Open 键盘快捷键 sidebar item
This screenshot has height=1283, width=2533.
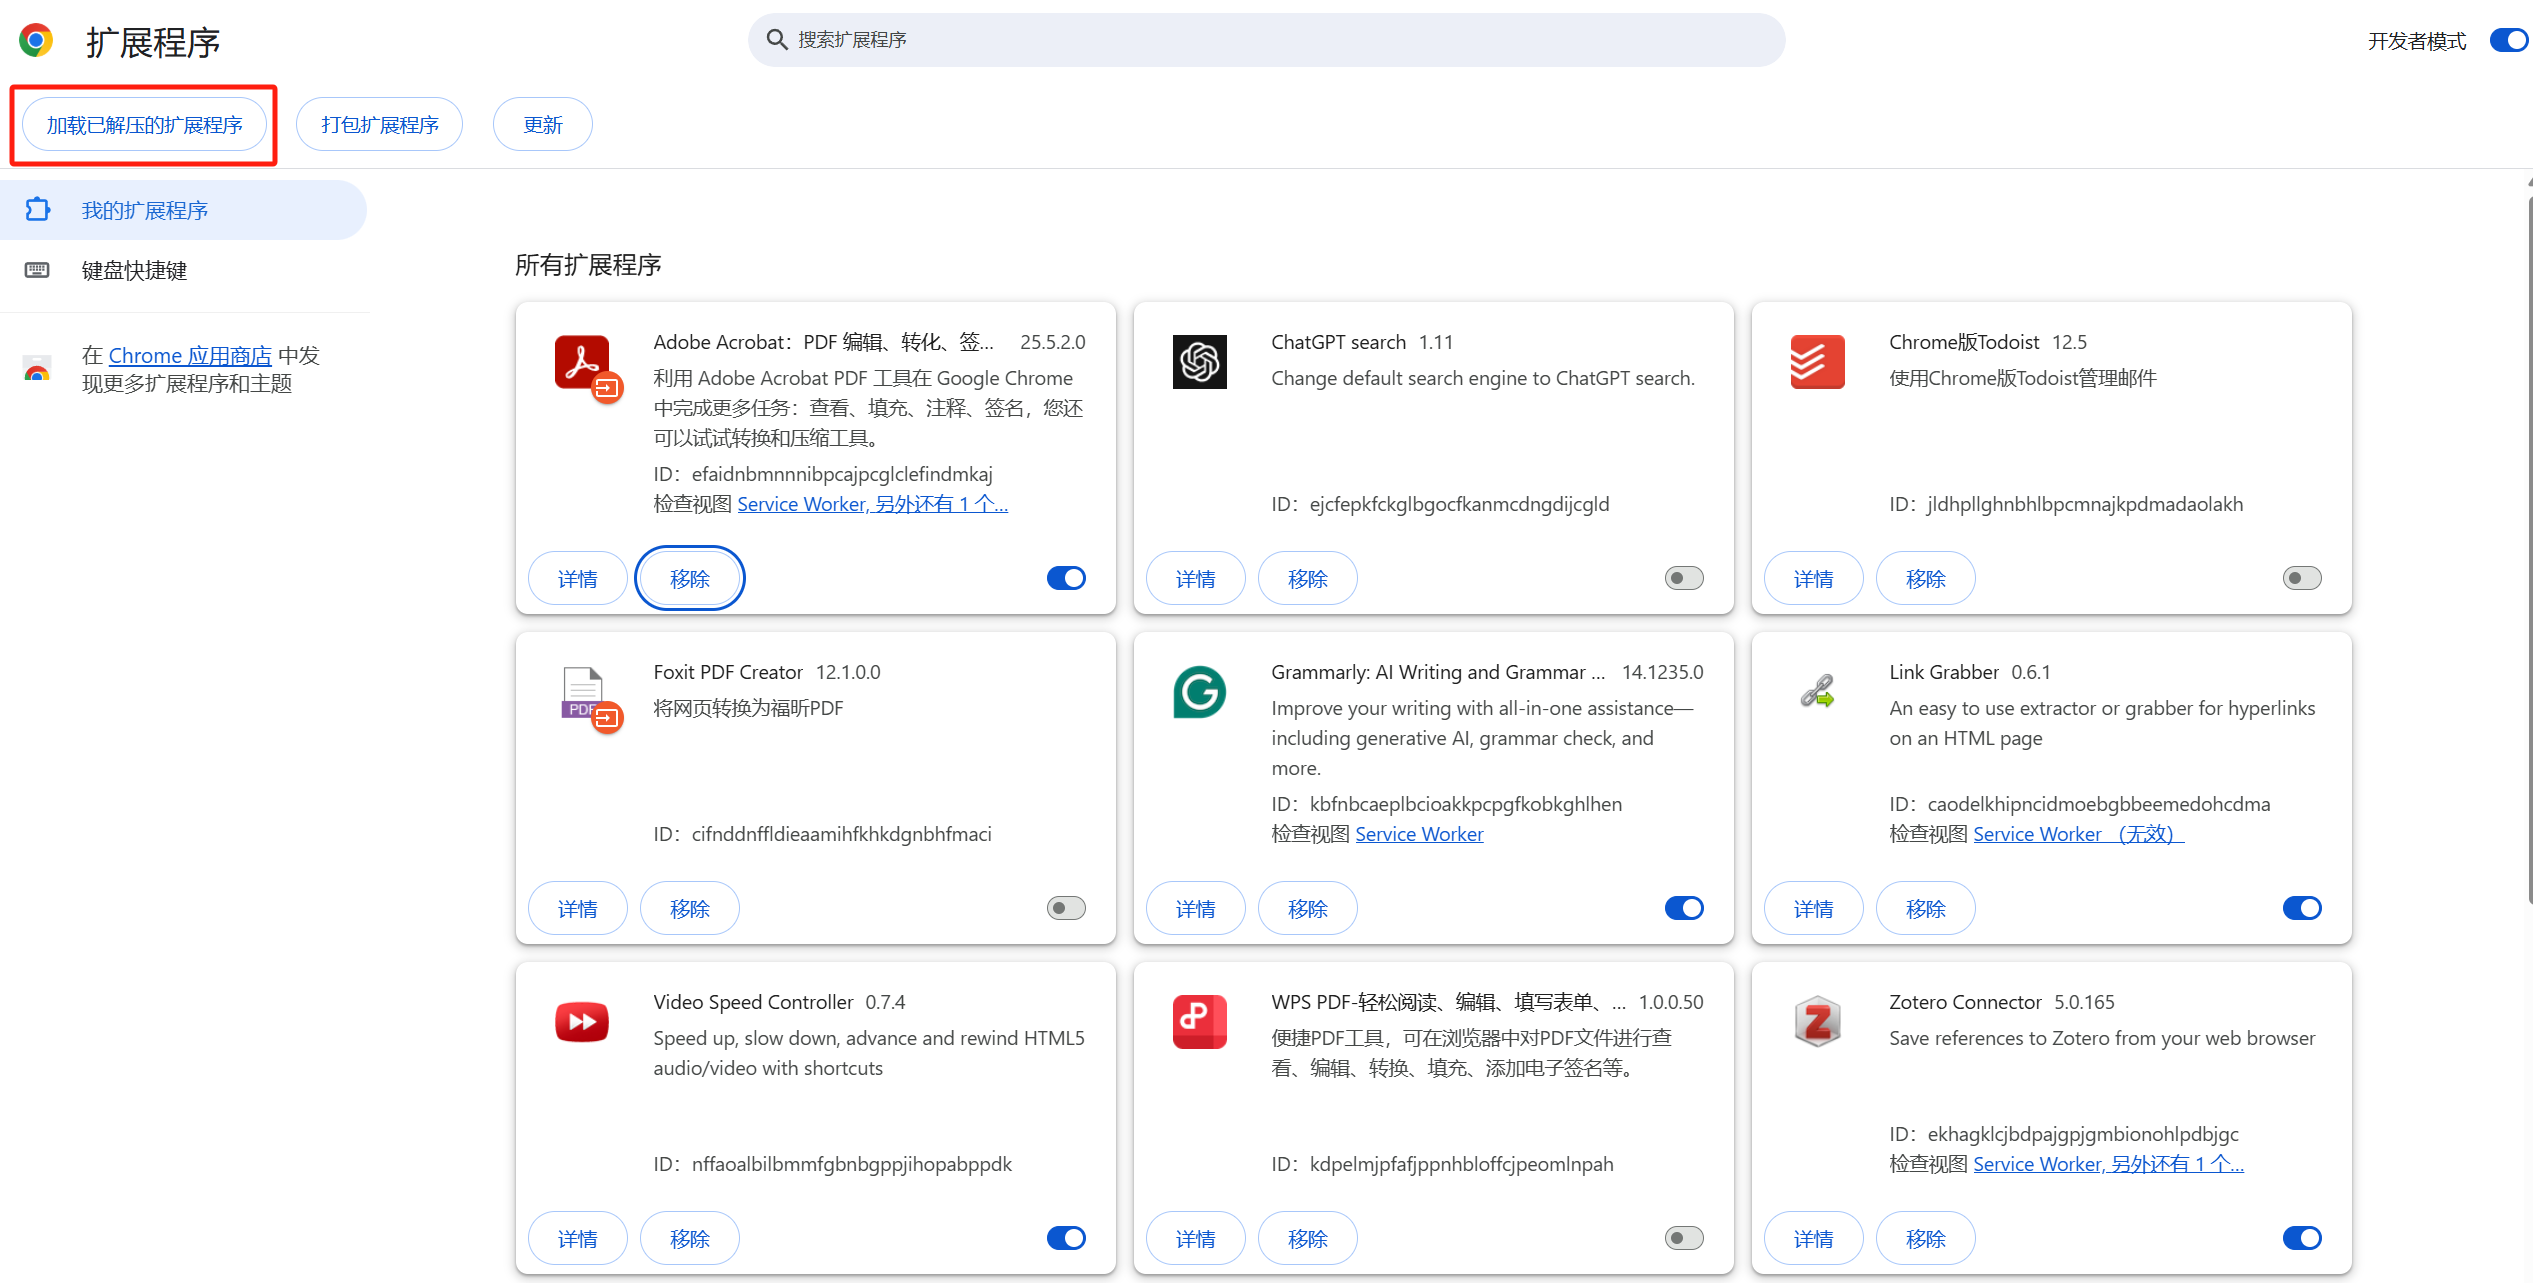pos(134,270)
